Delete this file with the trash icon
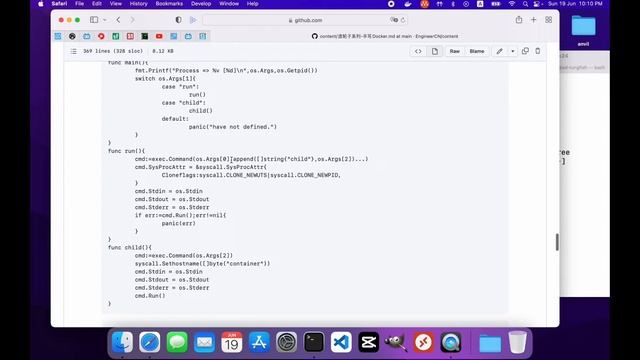Viewport: 640px width, 360px height. coord(538,51)
